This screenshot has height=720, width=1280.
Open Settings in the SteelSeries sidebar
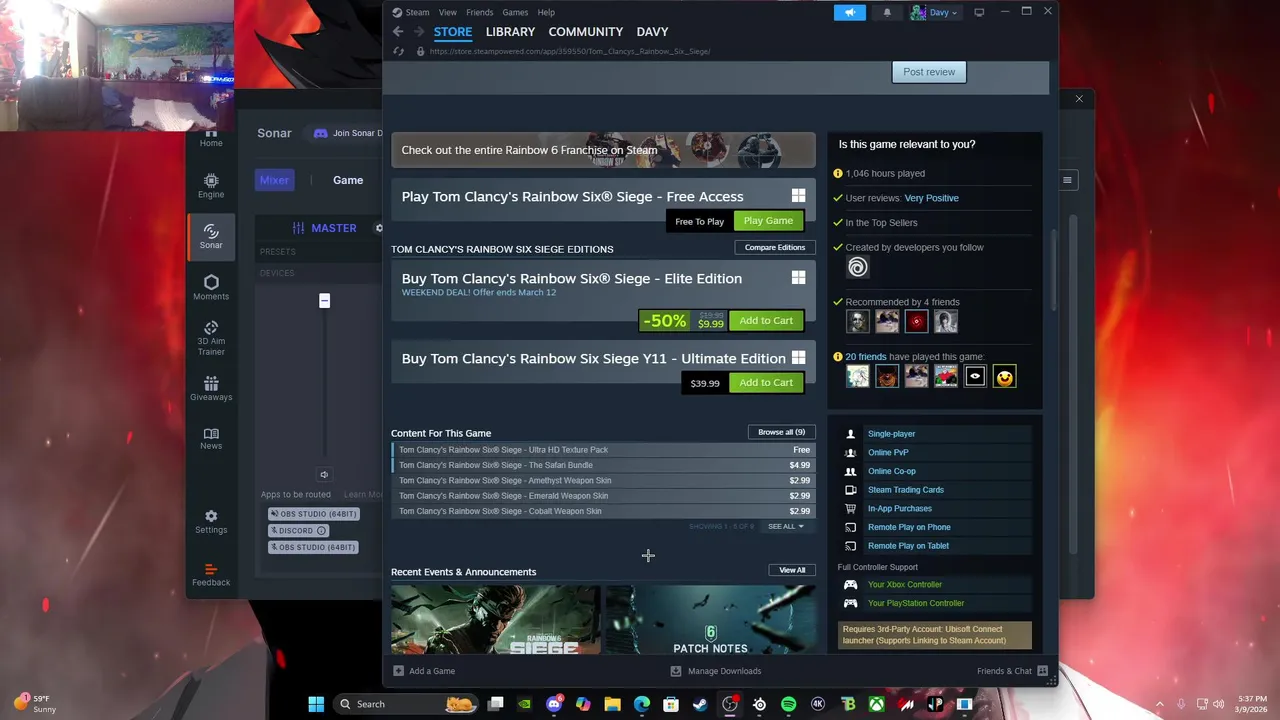(x=211, y=523)
